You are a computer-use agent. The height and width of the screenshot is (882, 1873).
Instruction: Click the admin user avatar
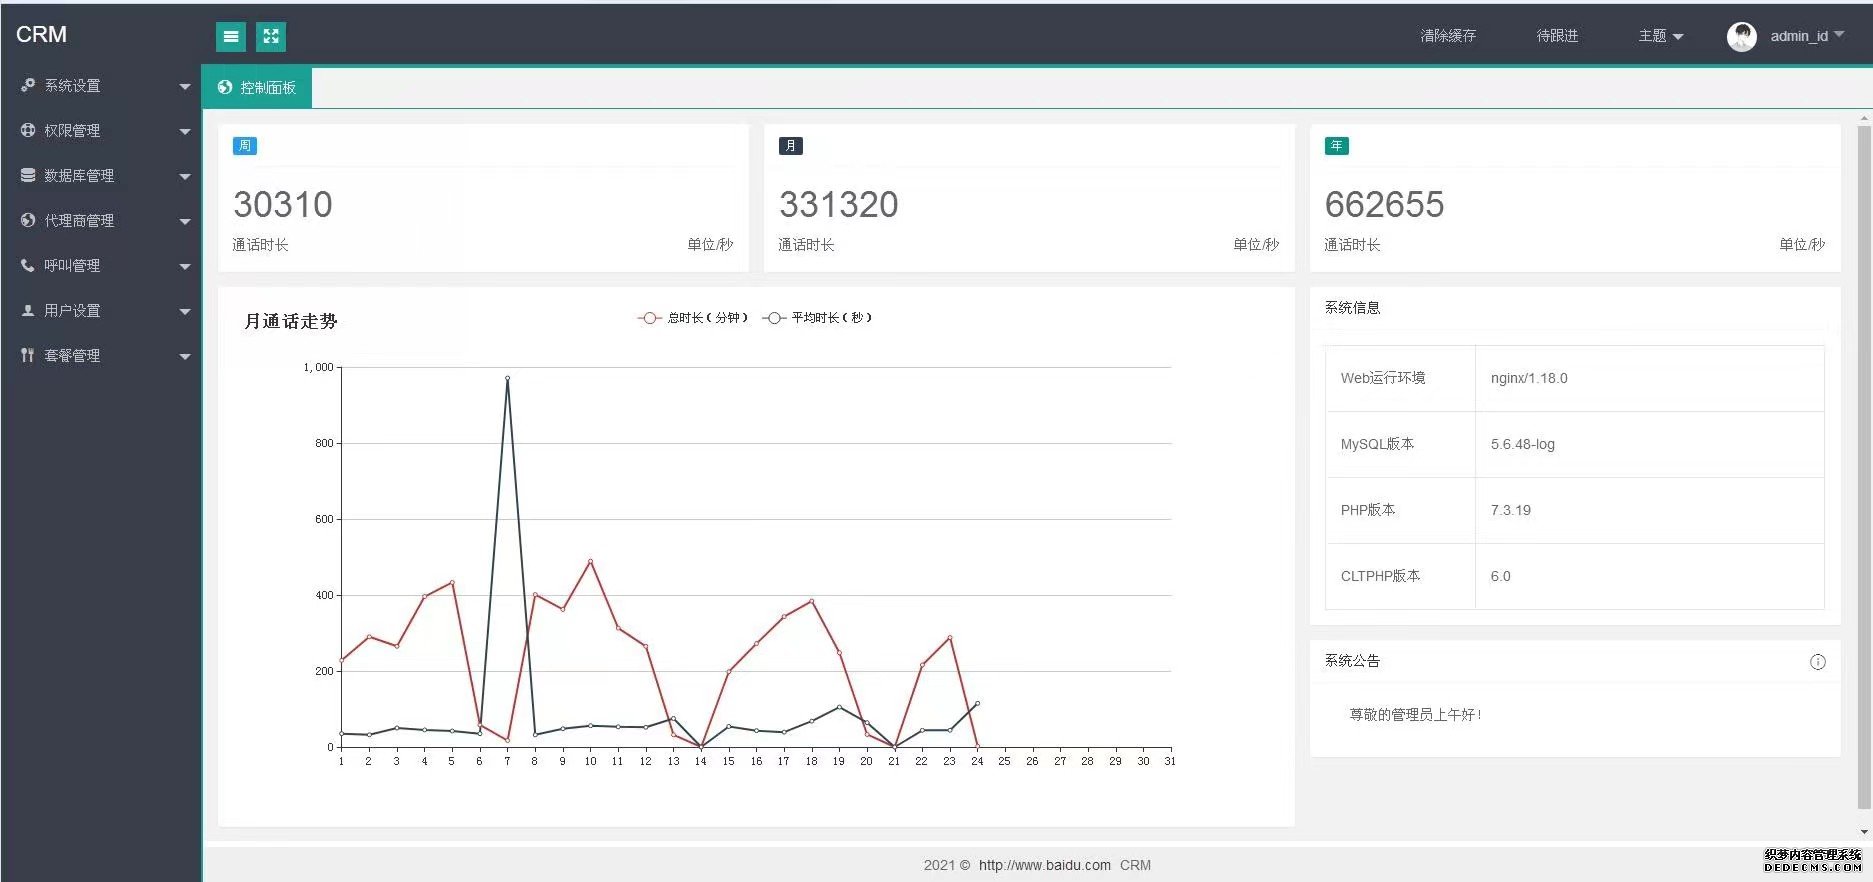click(x=1741, y=37)
